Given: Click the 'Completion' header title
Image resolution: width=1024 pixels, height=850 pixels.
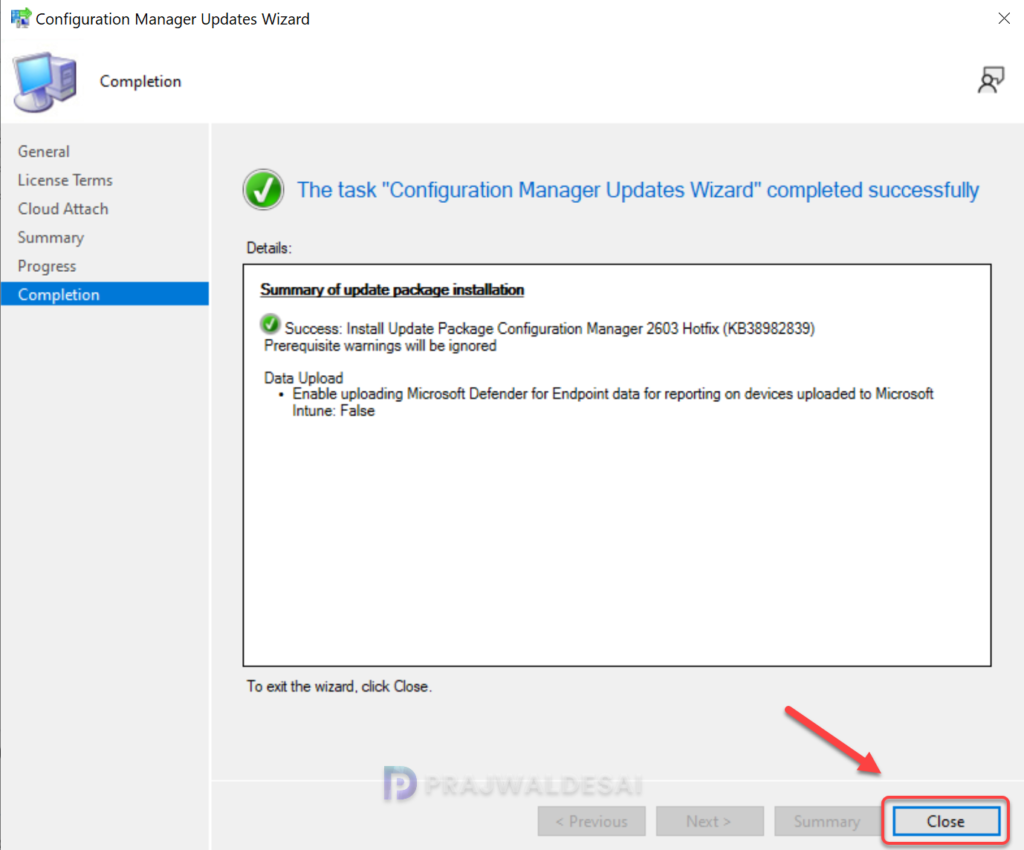Looking at the screenshot, I should 140,81.
